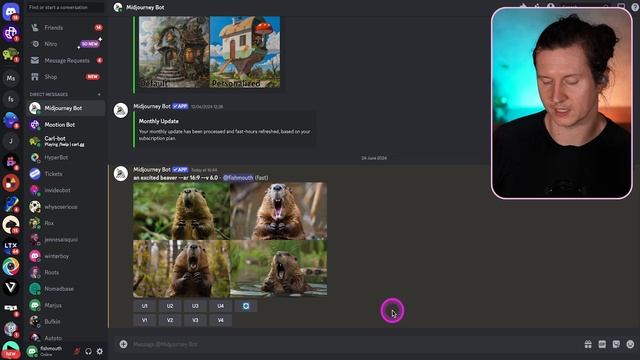Open the emoji picker
Screen dimensions: 640x360
point(630,344)
